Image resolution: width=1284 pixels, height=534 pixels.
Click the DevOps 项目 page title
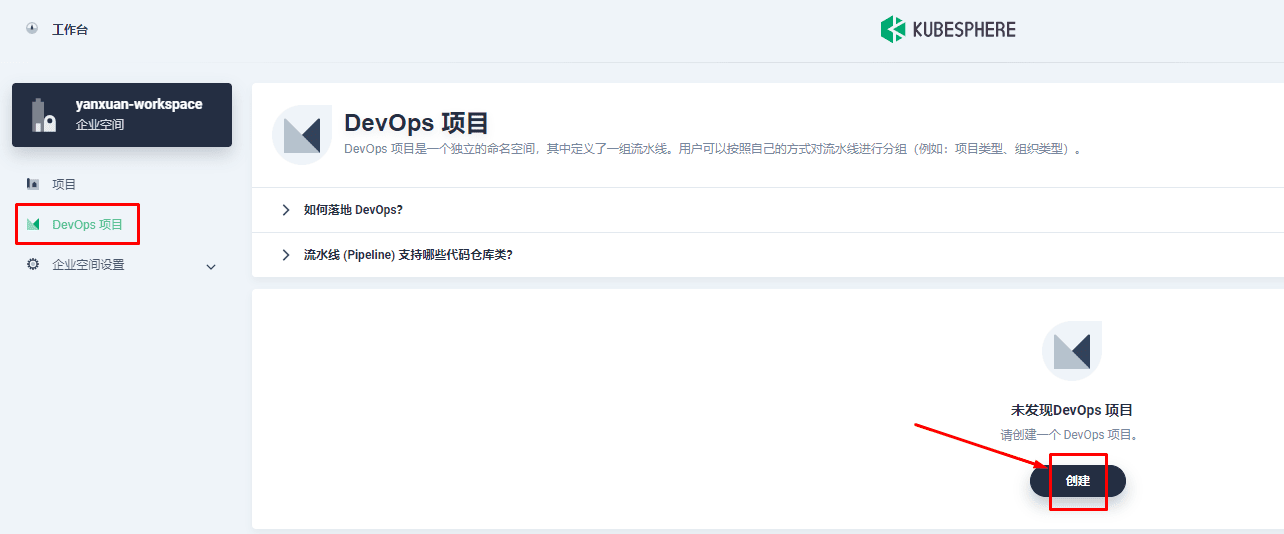(x=416, y=123)
